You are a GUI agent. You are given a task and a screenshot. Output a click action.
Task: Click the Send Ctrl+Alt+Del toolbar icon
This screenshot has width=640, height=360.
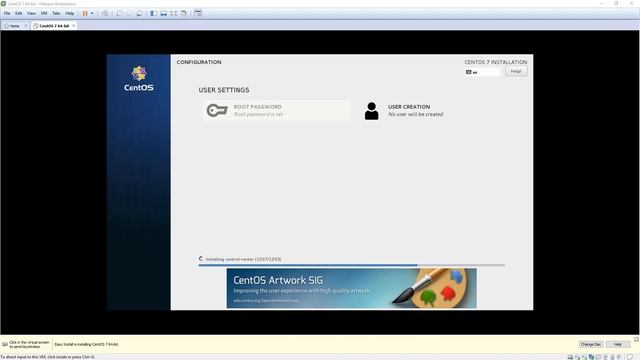click(x=105, y=13)
